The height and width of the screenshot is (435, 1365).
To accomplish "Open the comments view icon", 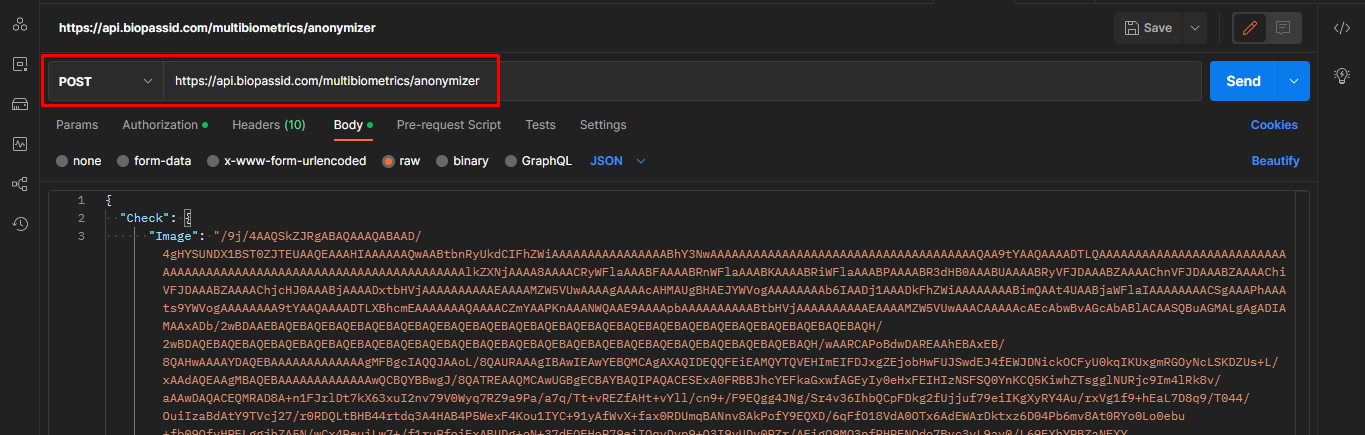I will coord(1283,28).
